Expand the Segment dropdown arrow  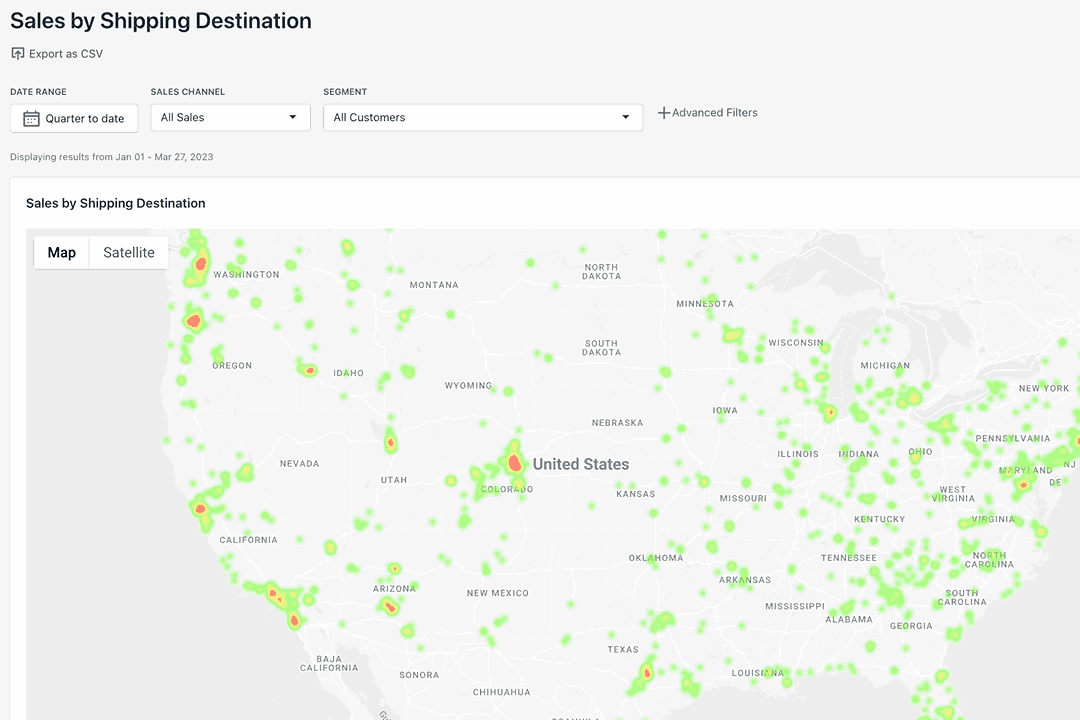click(x=625, y=117)
